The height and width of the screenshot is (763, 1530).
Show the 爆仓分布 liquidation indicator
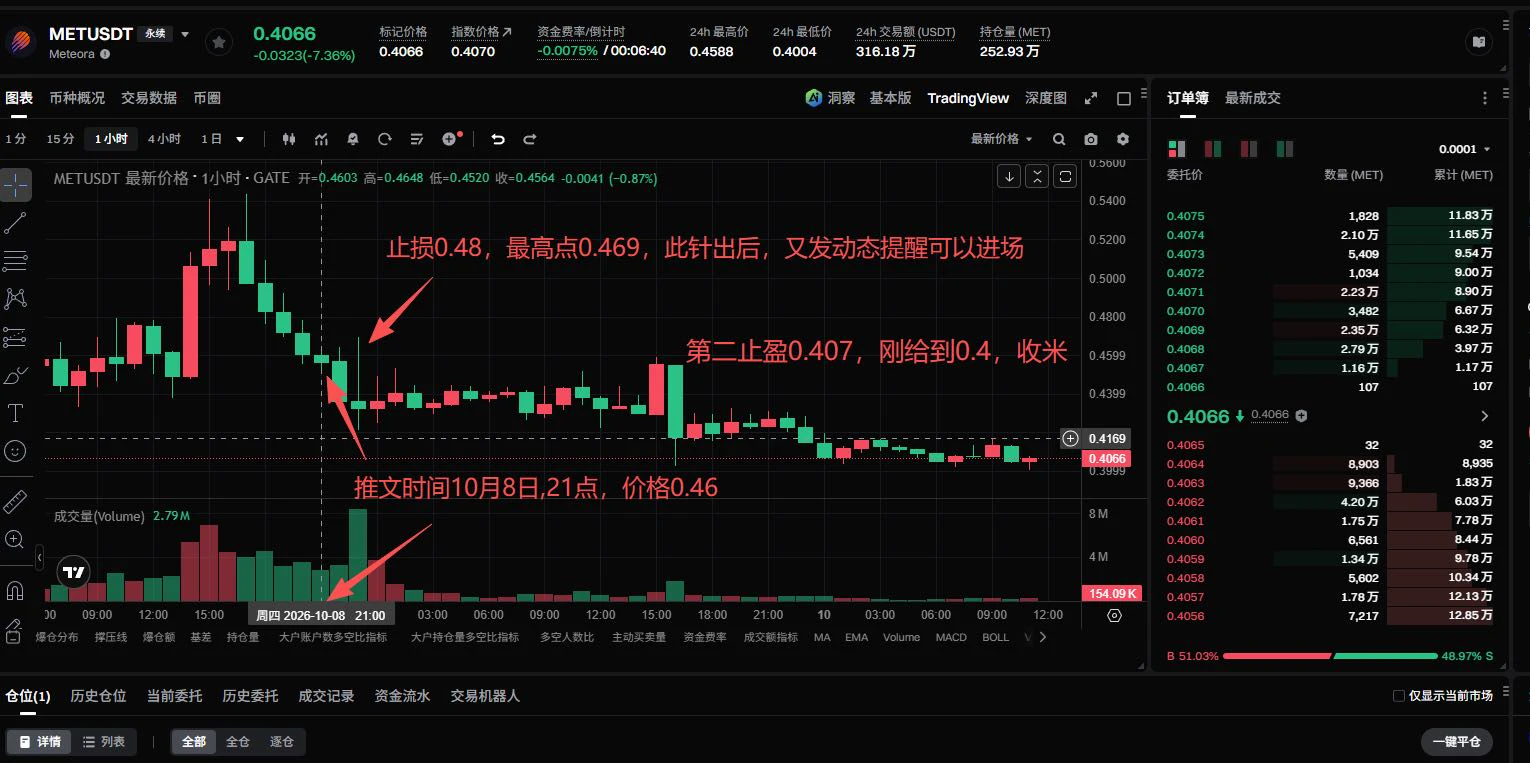tap(56, 637)
